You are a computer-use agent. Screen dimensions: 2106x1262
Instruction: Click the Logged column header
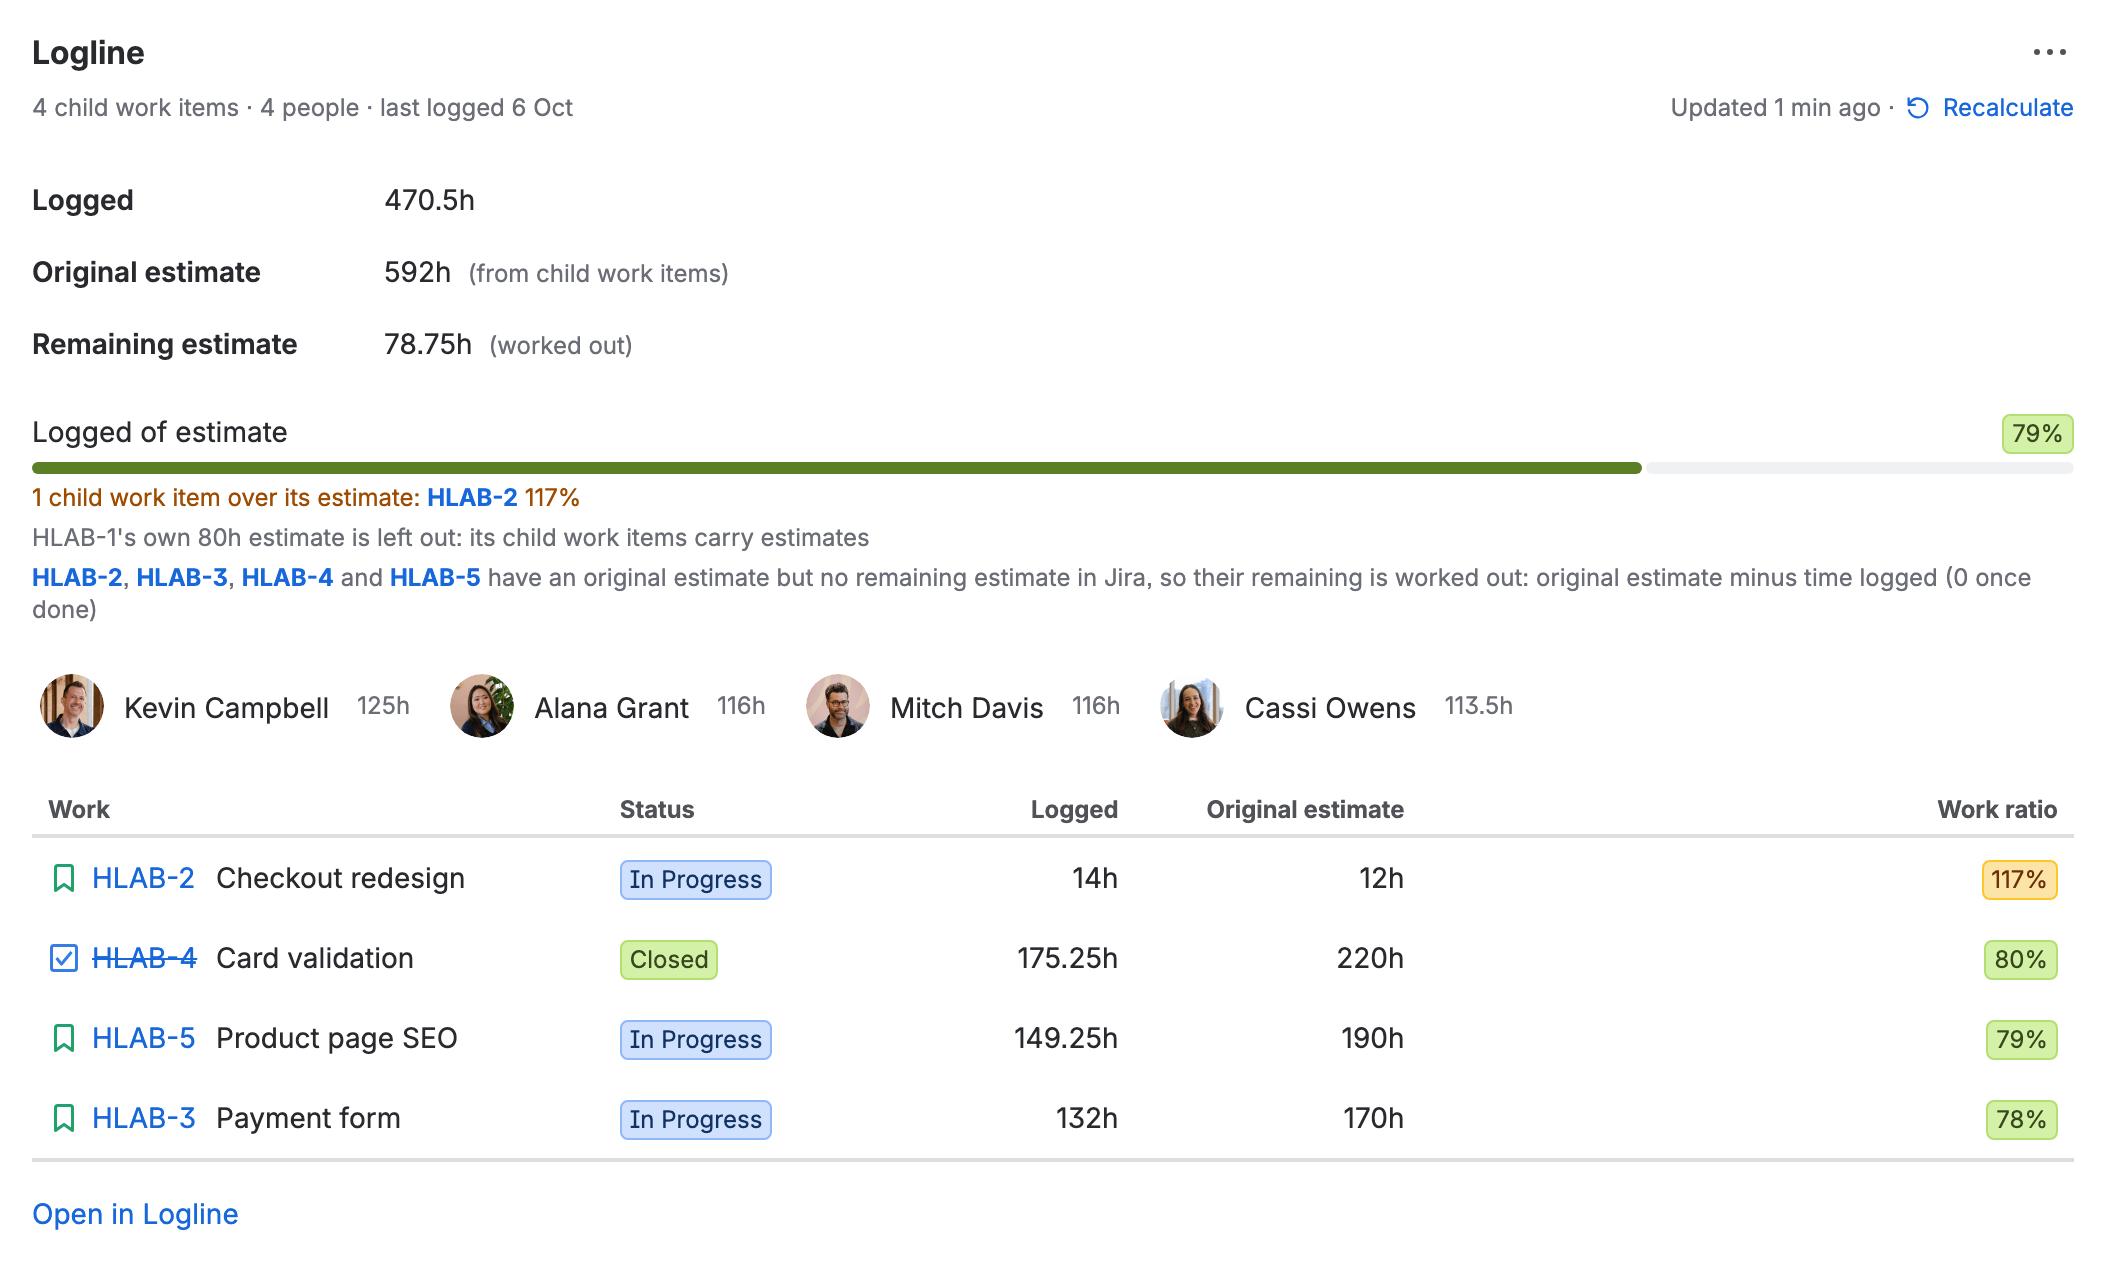coord(1074,809)
